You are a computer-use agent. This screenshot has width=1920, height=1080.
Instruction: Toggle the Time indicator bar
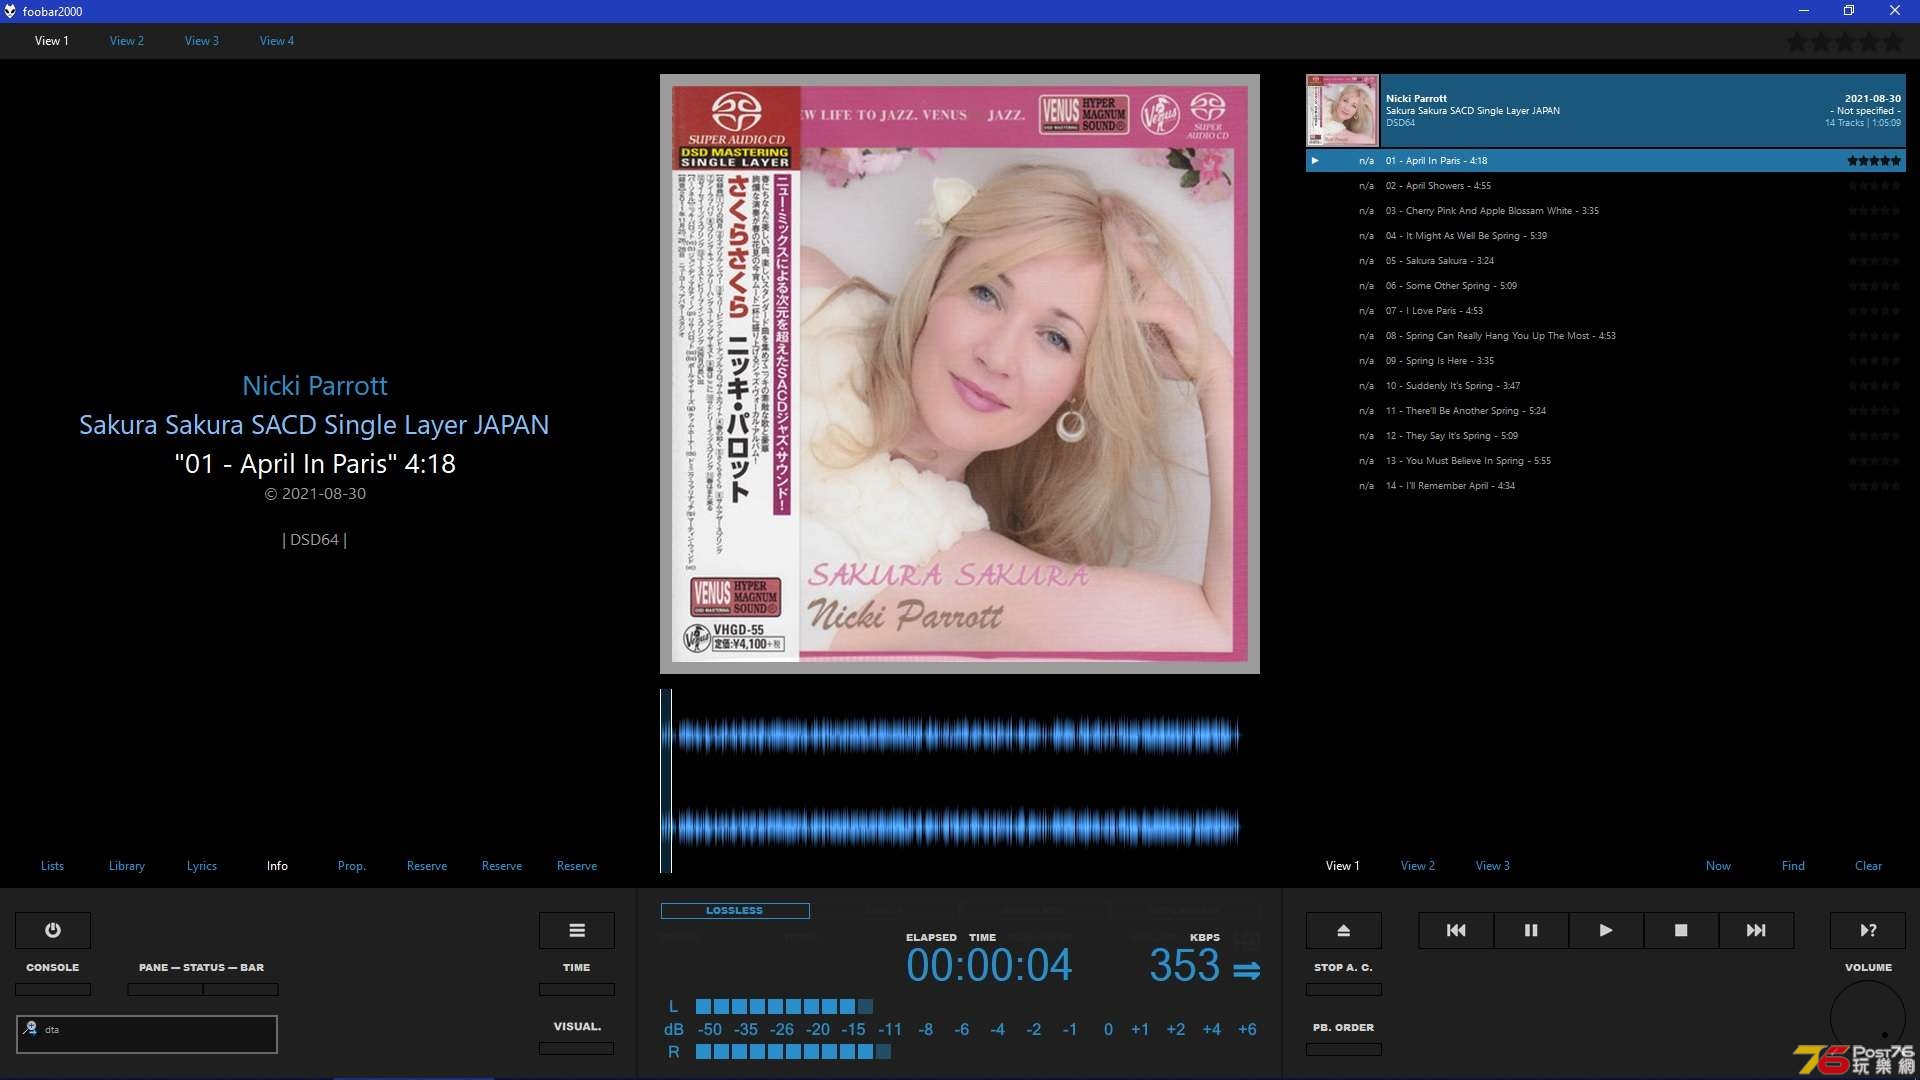[577, 989]
